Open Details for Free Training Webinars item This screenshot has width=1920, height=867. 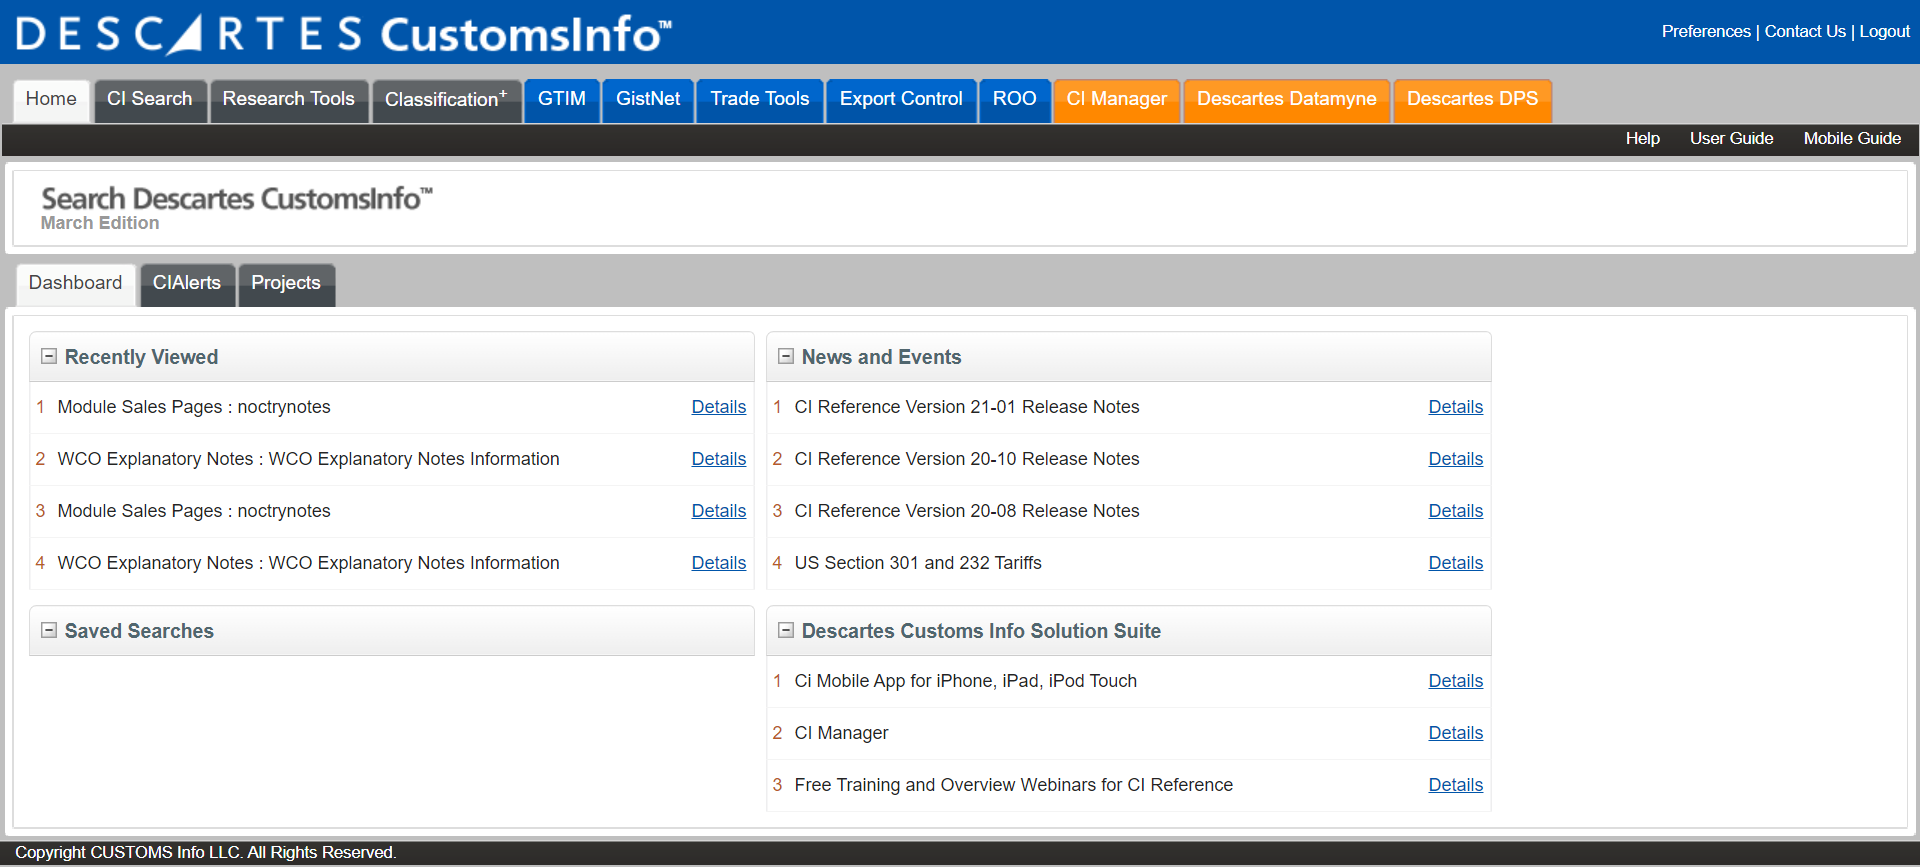point(1456,785)
